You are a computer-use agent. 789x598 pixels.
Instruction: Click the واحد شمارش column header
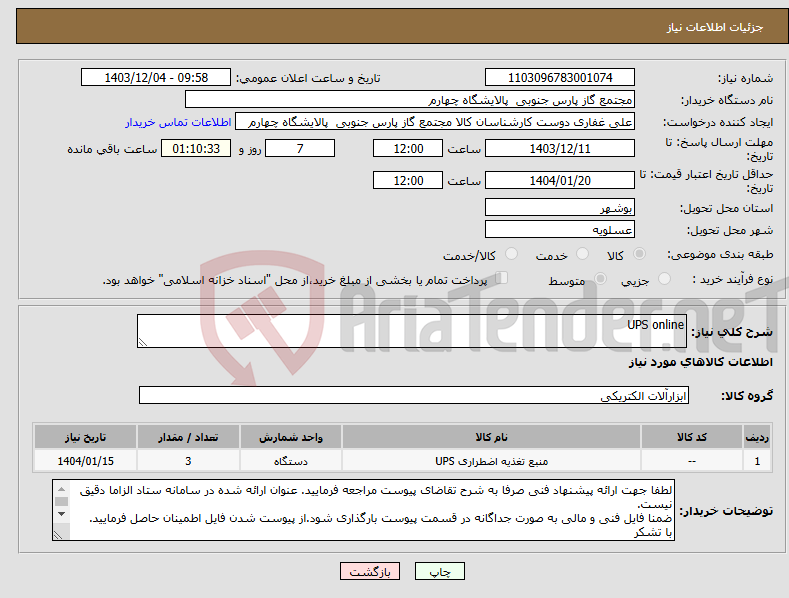pyautogui.click(x=291, y=437)
